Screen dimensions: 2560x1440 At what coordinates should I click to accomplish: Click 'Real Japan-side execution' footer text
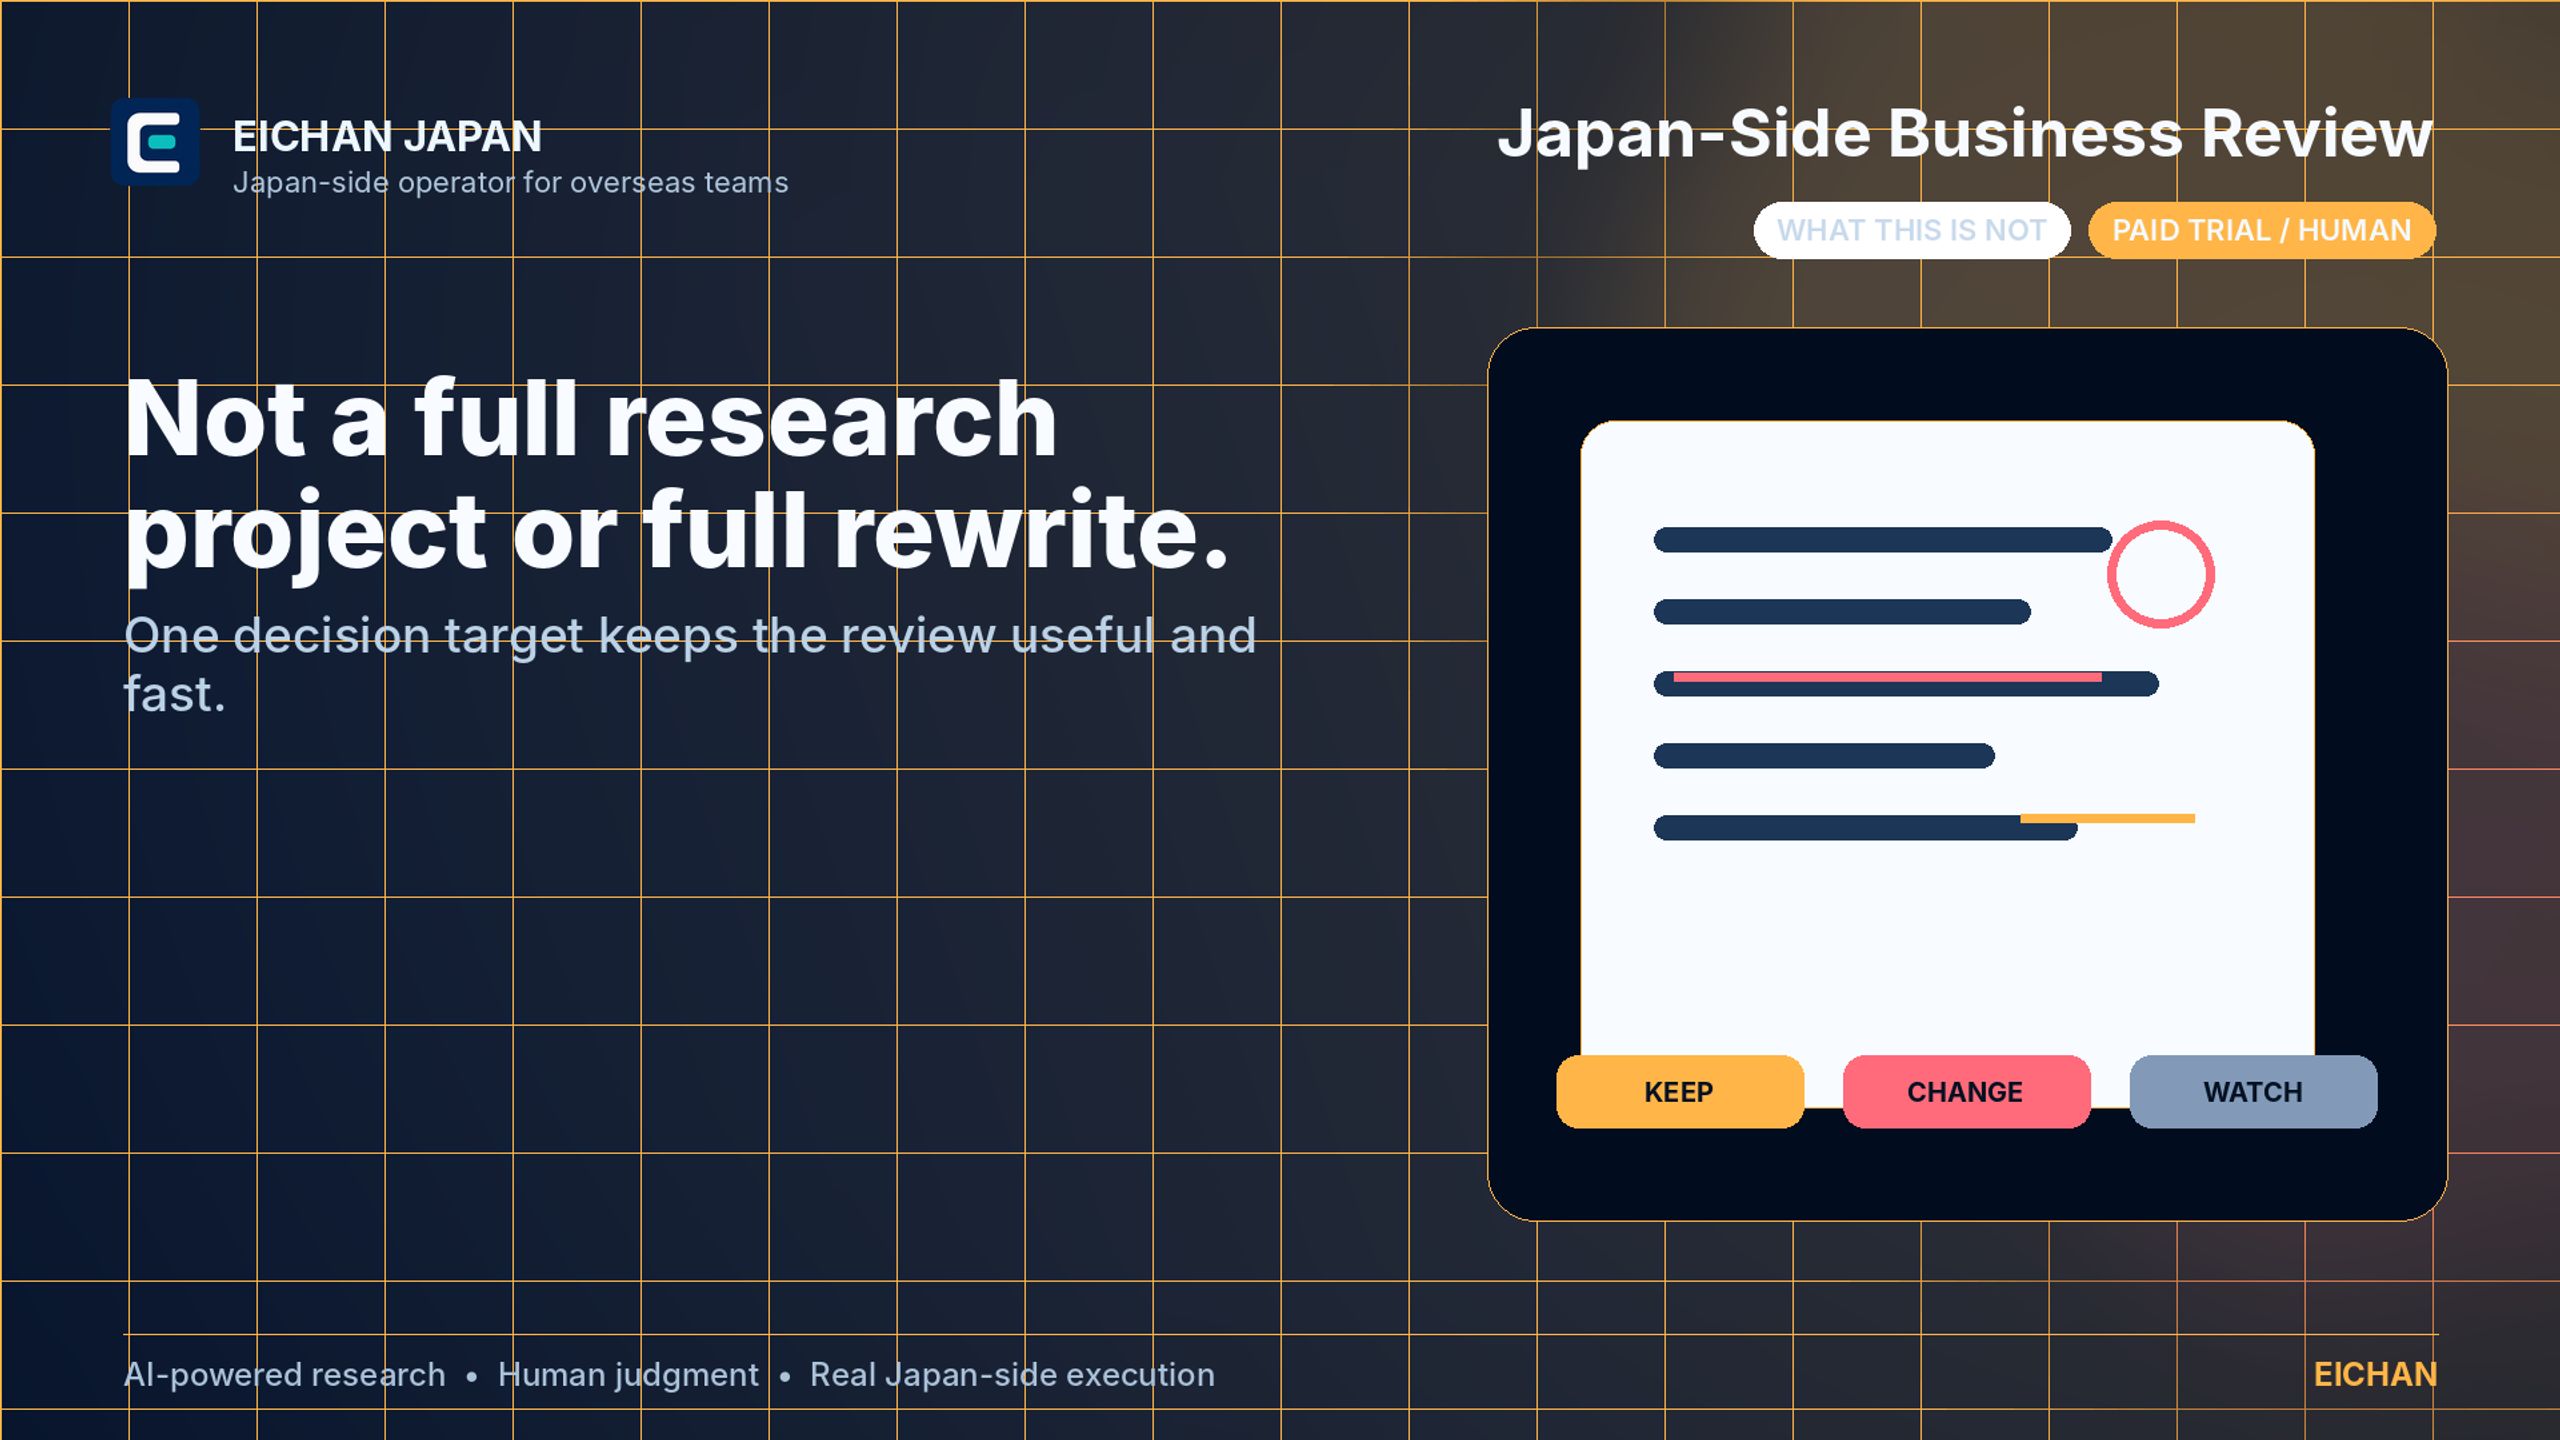pyautogui.click(x=1012, y=1375)
